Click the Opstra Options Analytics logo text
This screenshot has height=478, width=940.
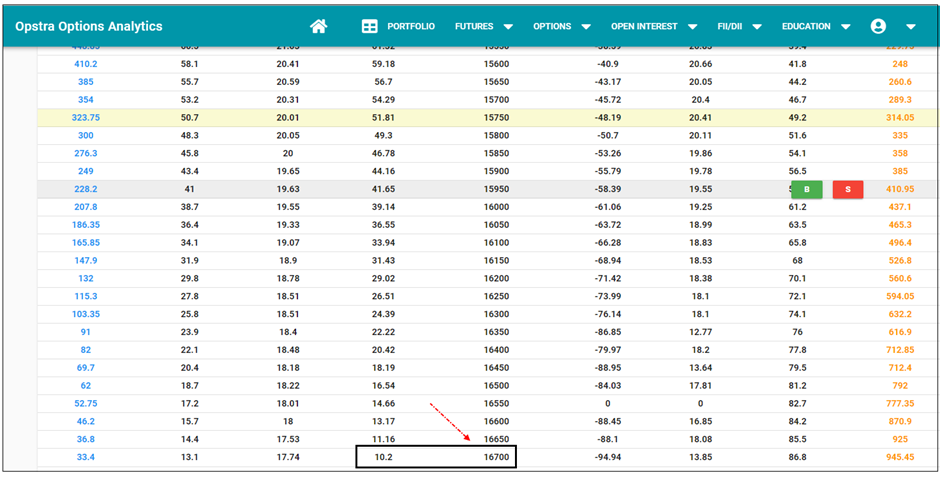tap(89, 27)
